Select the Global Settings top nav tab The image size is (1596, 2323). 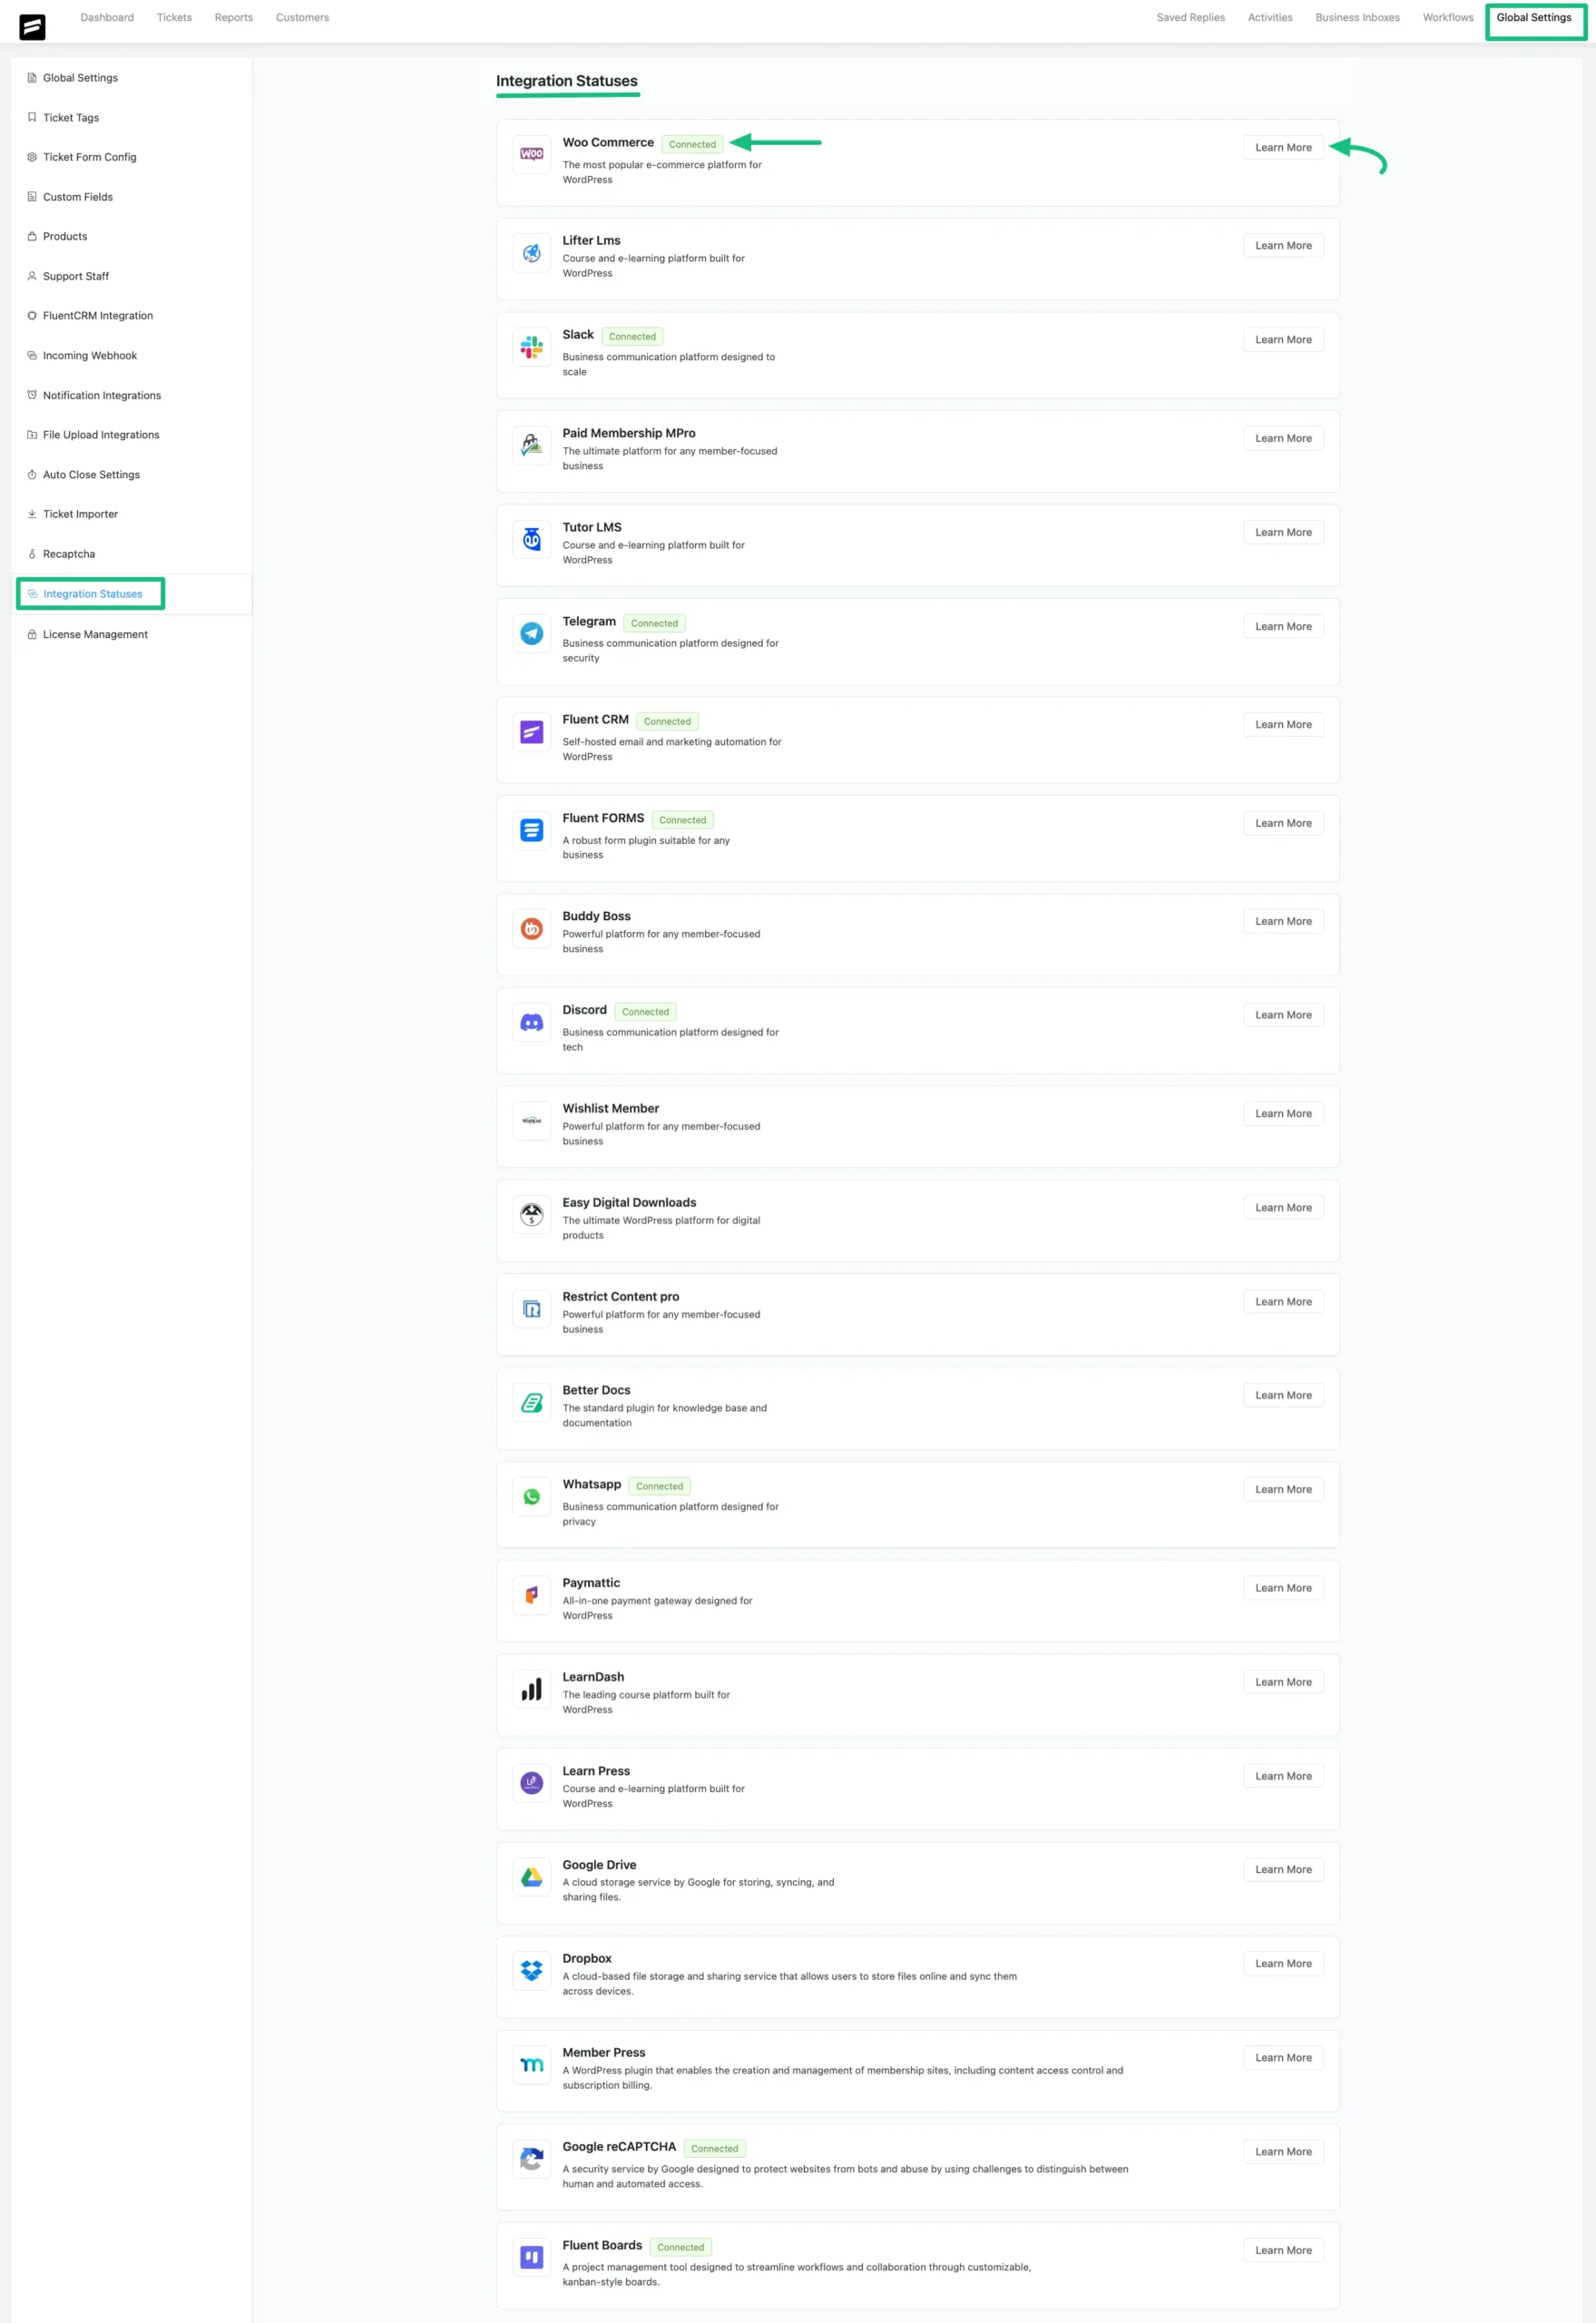coord(1534,18)
